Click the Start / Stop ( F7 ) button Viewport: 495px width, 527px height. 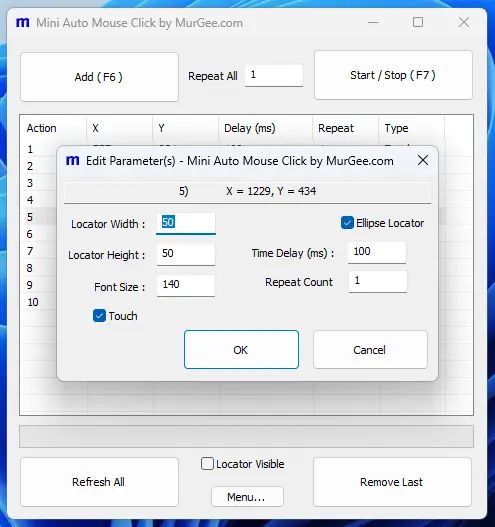pyautogui.click(x=393, y=75)
